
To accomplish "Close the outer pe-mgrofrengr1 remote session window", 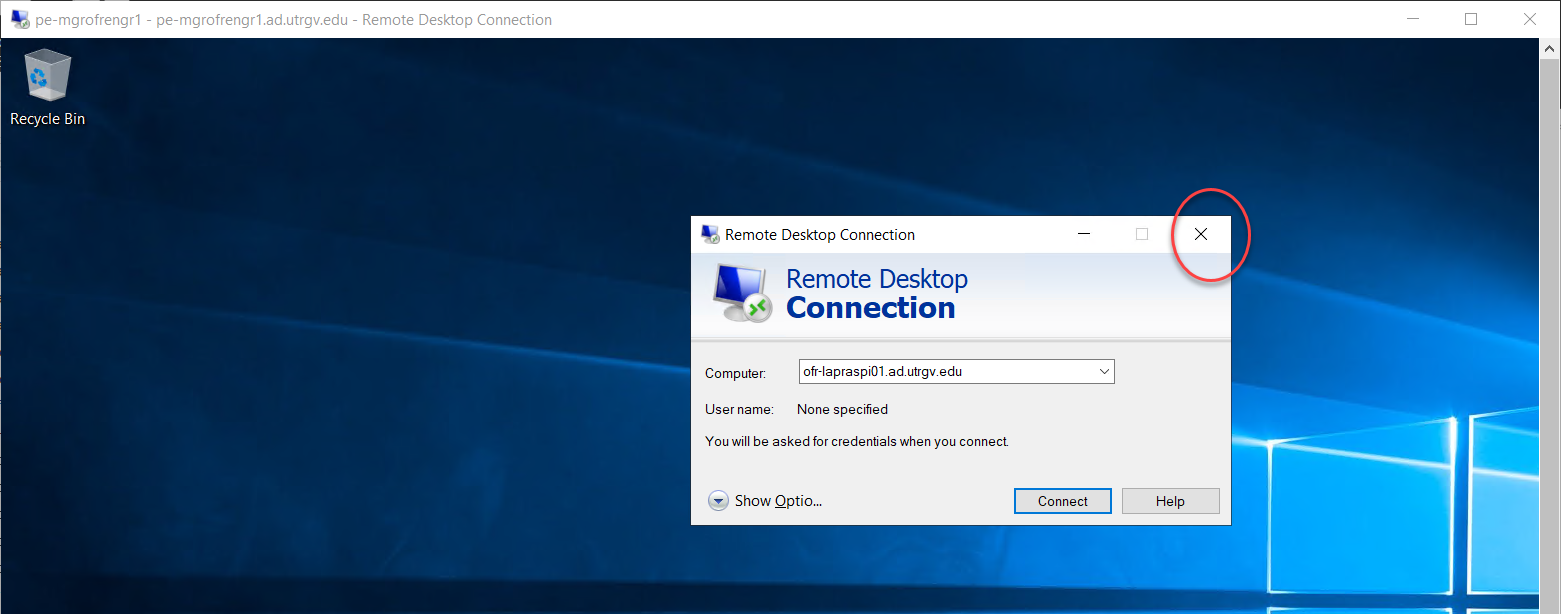I will point(1529,19).
